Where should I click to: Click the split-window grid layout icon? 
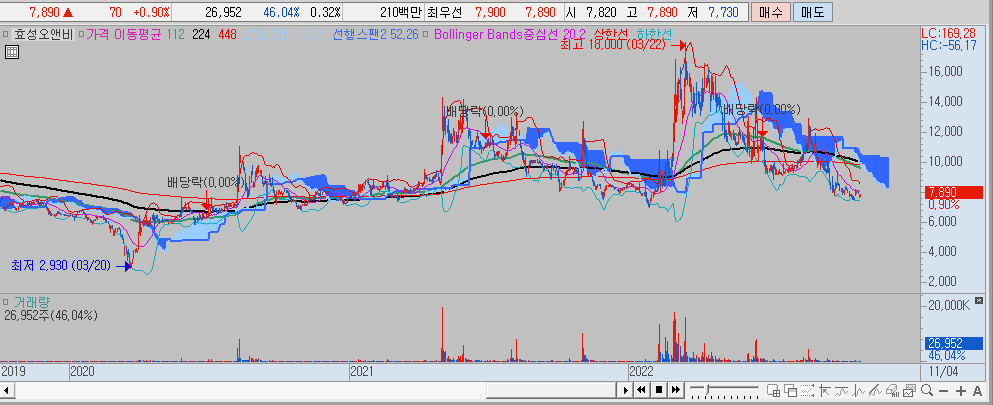pos(773,390)
